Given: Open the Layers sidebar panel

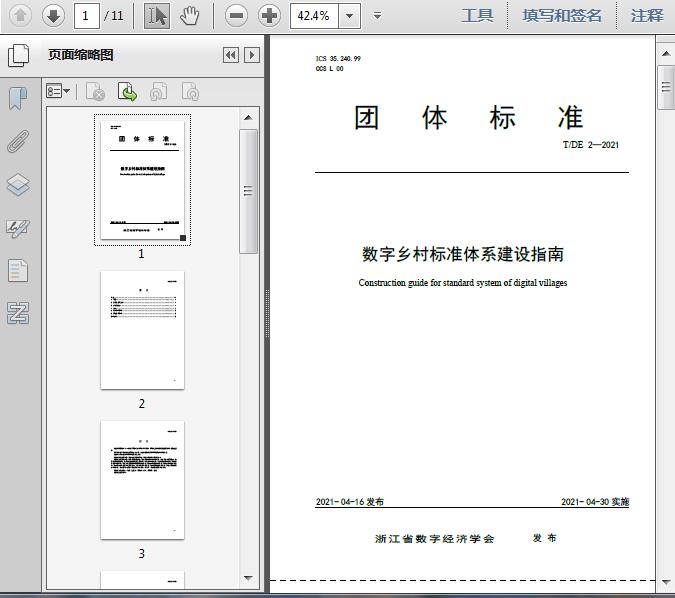Looking at the screenshot, I should (18, 185).
